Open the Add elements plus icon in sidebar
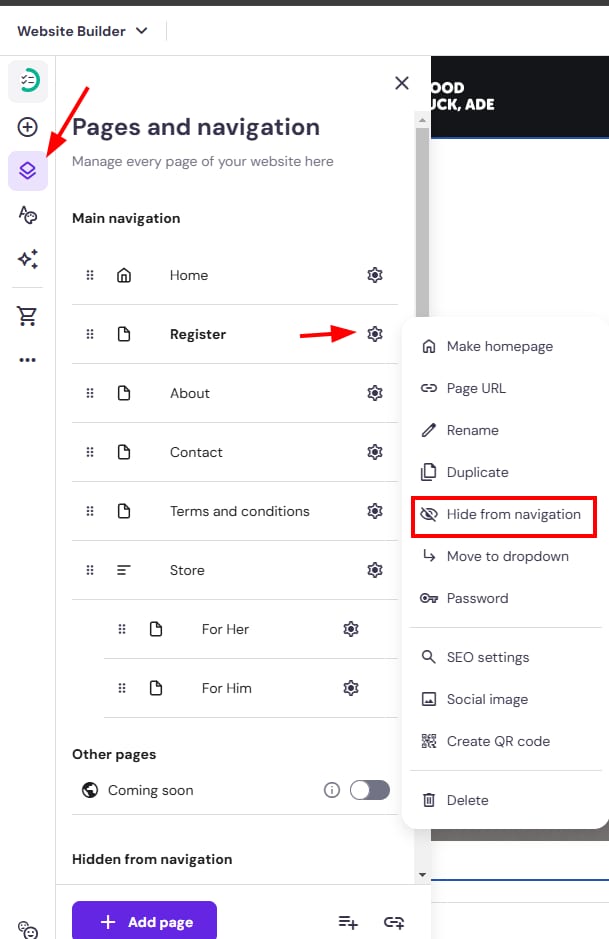Viewport: 609px width, 939px height. click(28, 127)
